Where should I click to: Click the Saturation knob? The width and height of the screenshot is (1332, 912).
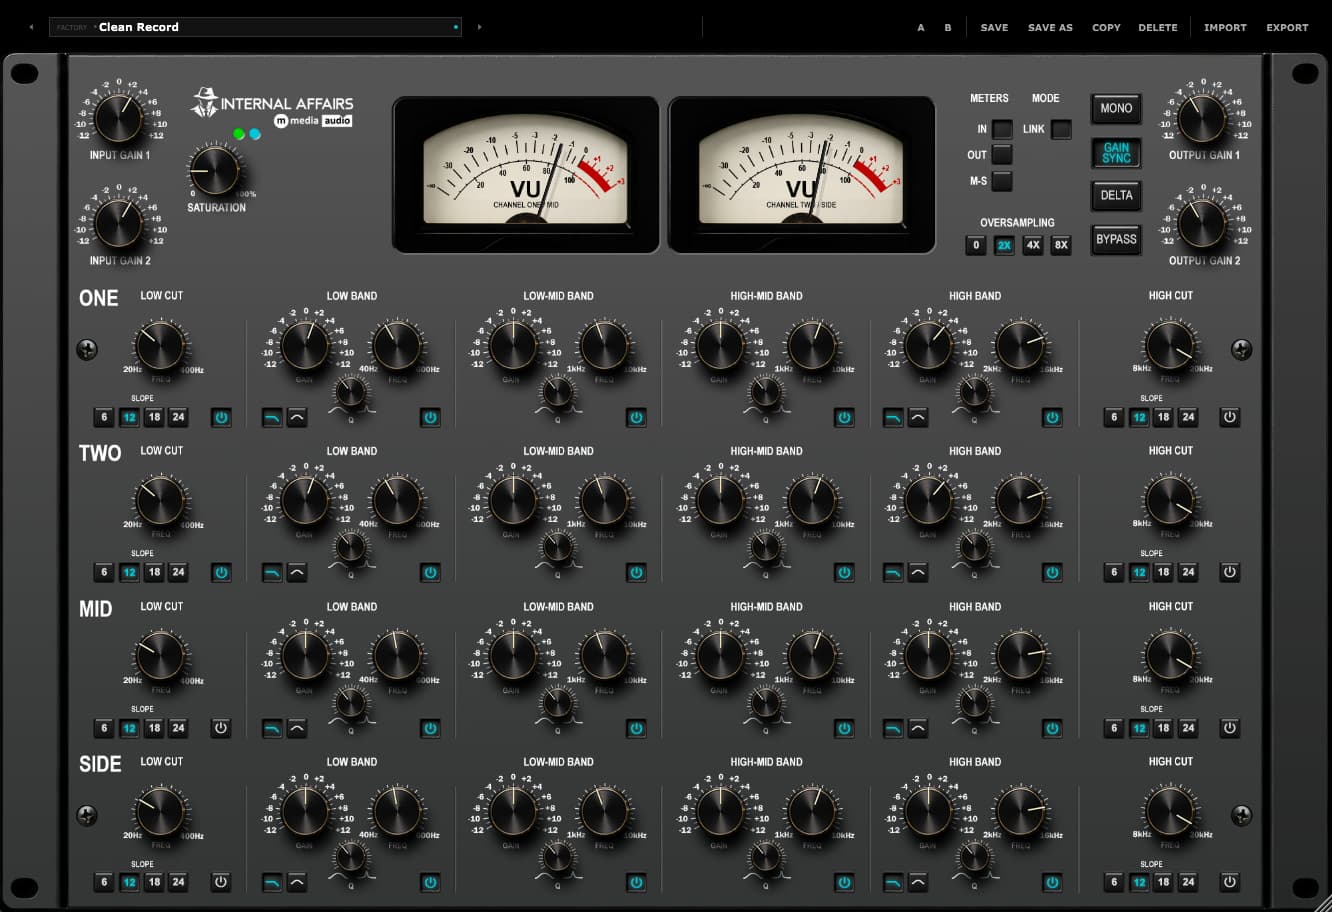click(x=213, y=171)
